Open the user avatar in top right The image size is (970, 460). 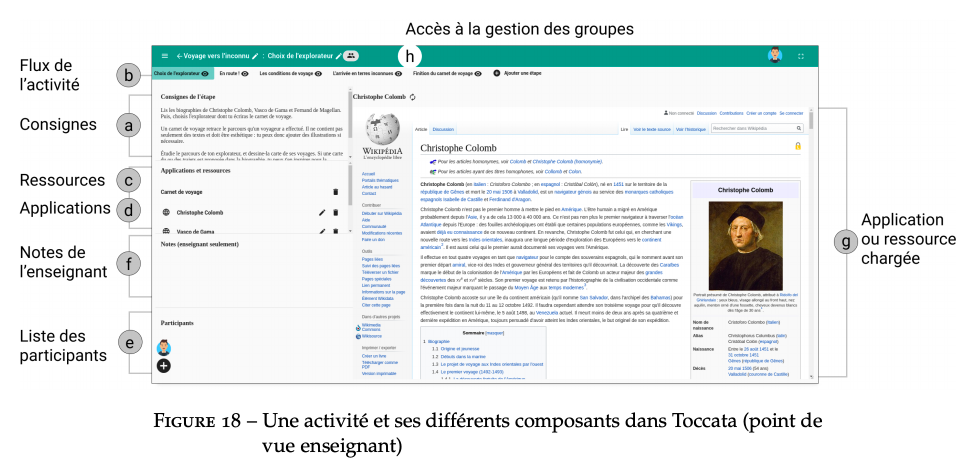(x=775, y=56)
